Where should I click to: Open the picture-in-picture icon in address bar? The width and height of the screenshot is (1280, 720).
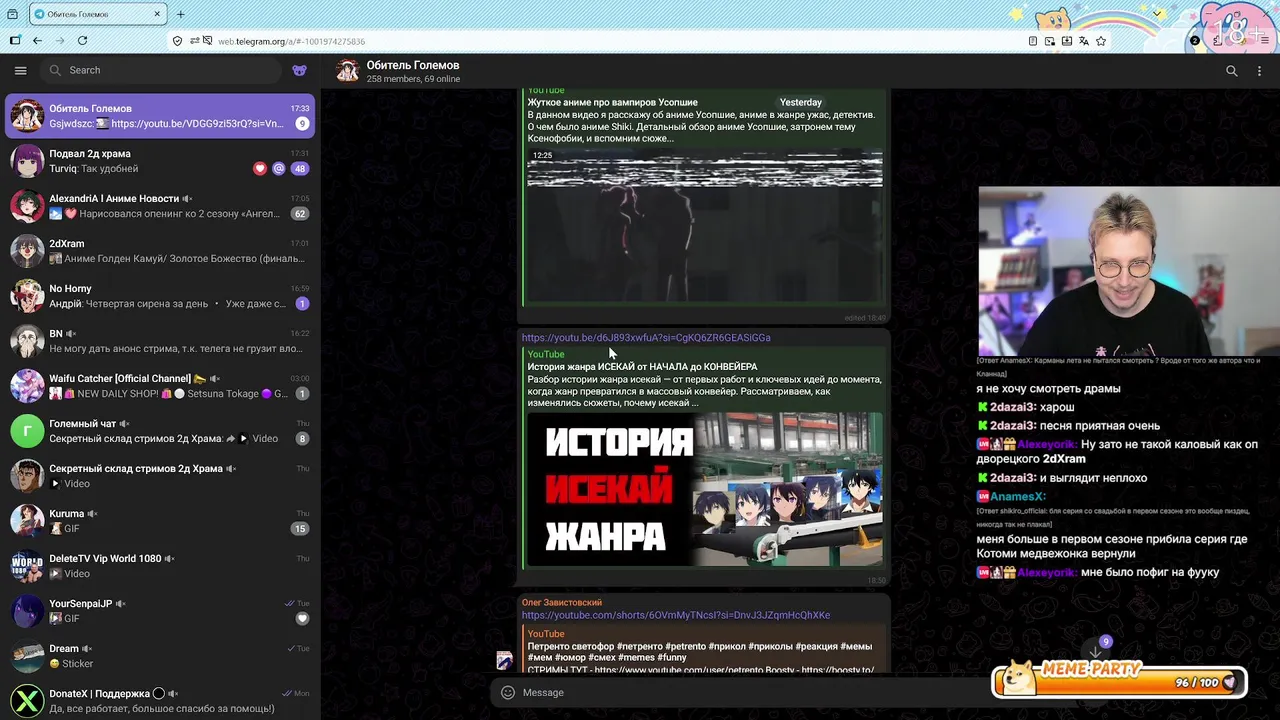pyautogui.click(x=1050, y=41)
